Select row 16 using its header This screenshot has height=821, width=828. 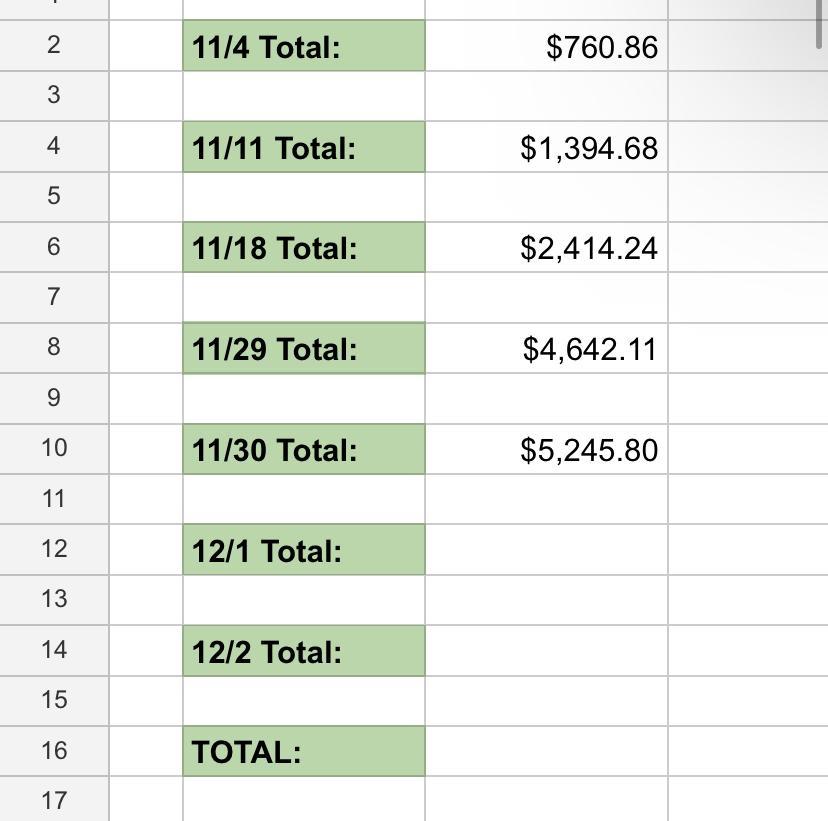pos(54,750)
